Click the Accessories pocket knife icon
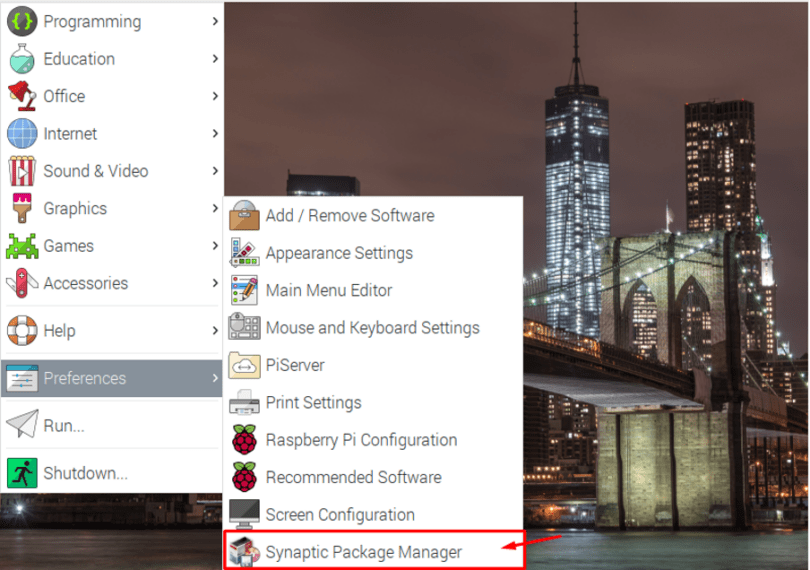Viewport: 810px width, 570px height. [22, 283]
